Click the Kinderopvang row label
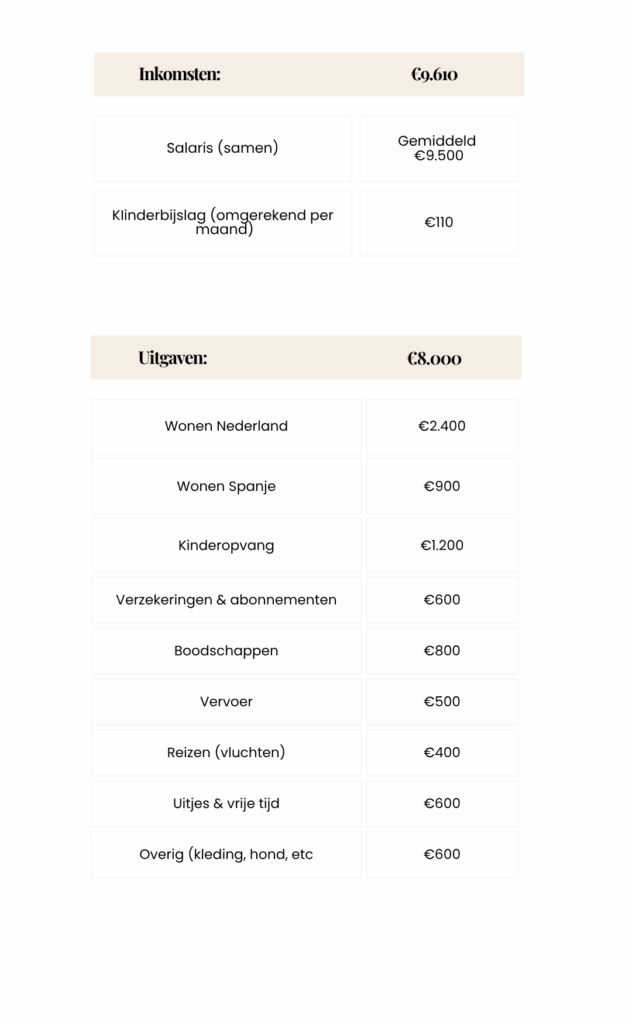Viewport: 632px width, 1024px height. pyautogui.click(x=226, y=546)
